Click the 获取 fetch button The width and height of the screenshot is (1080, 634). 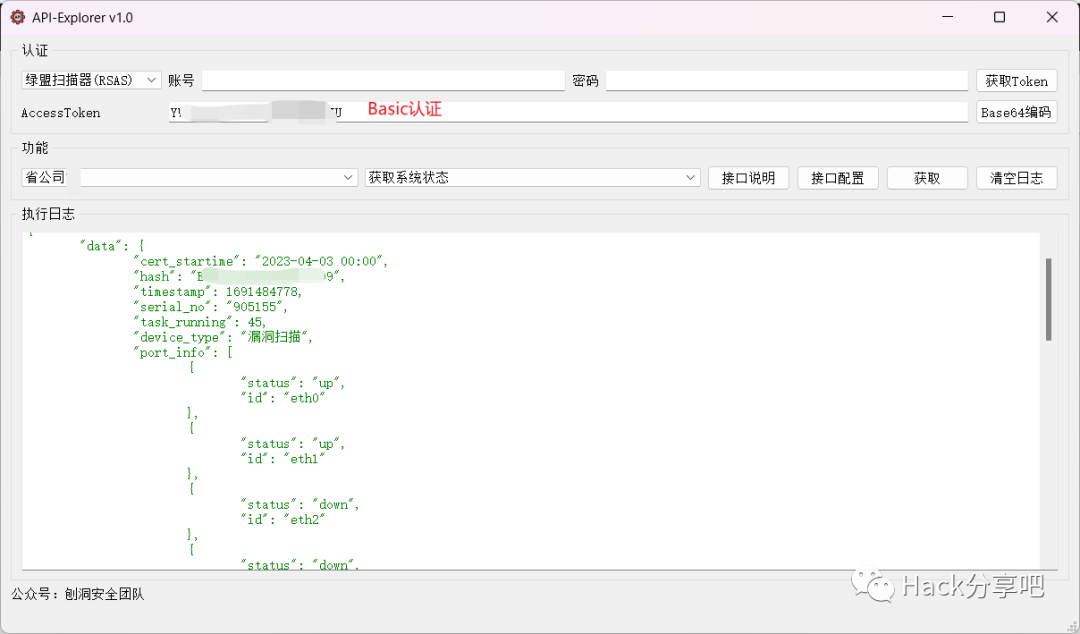click(927, 178)
